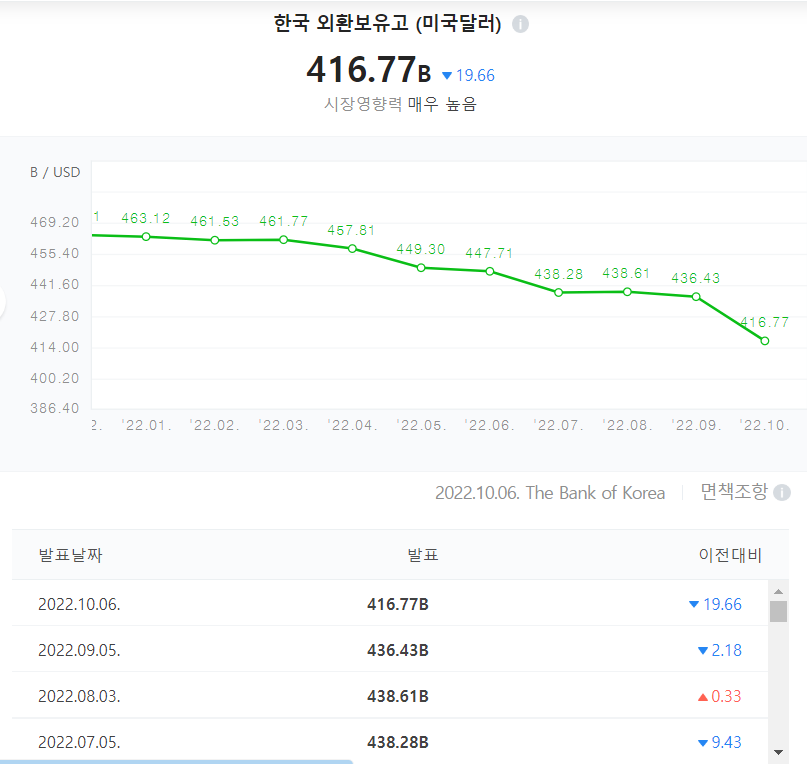The height and width of the screenshot is (764, 807).
Task: Click the 발표 column header
Action: pos(423,555)
